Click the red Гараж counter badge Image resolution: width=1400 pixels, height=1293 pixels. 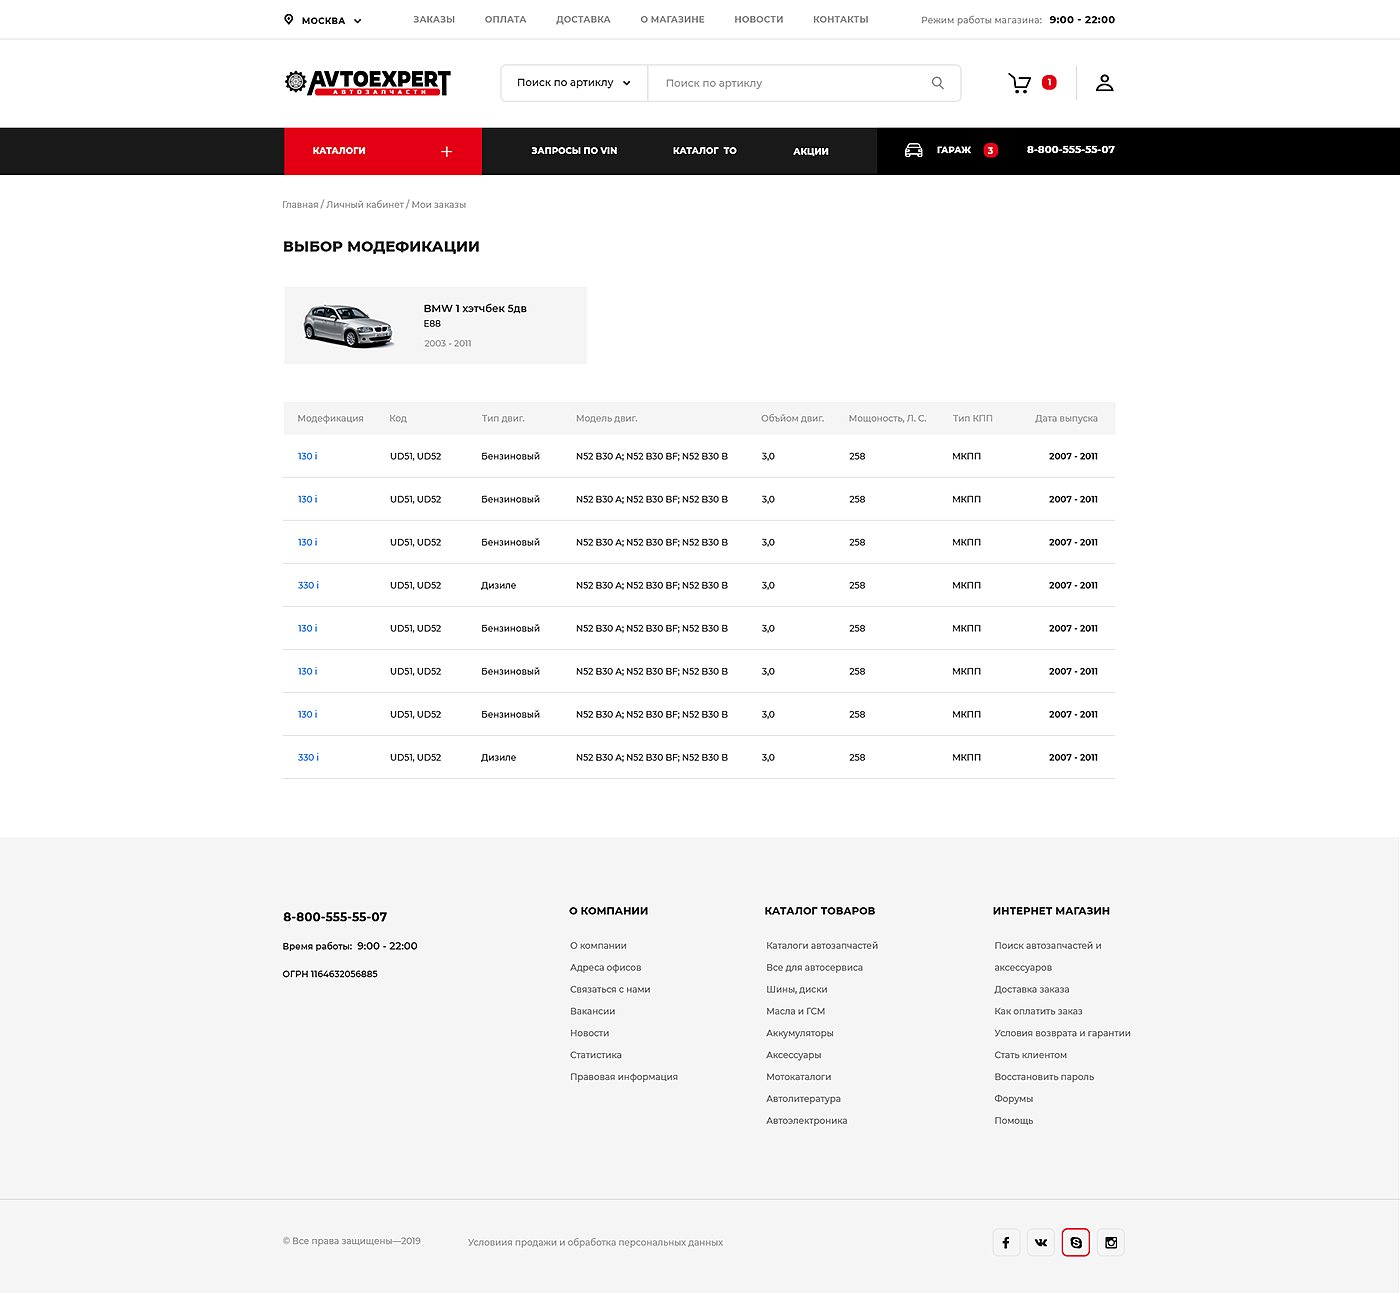[990, 150]
